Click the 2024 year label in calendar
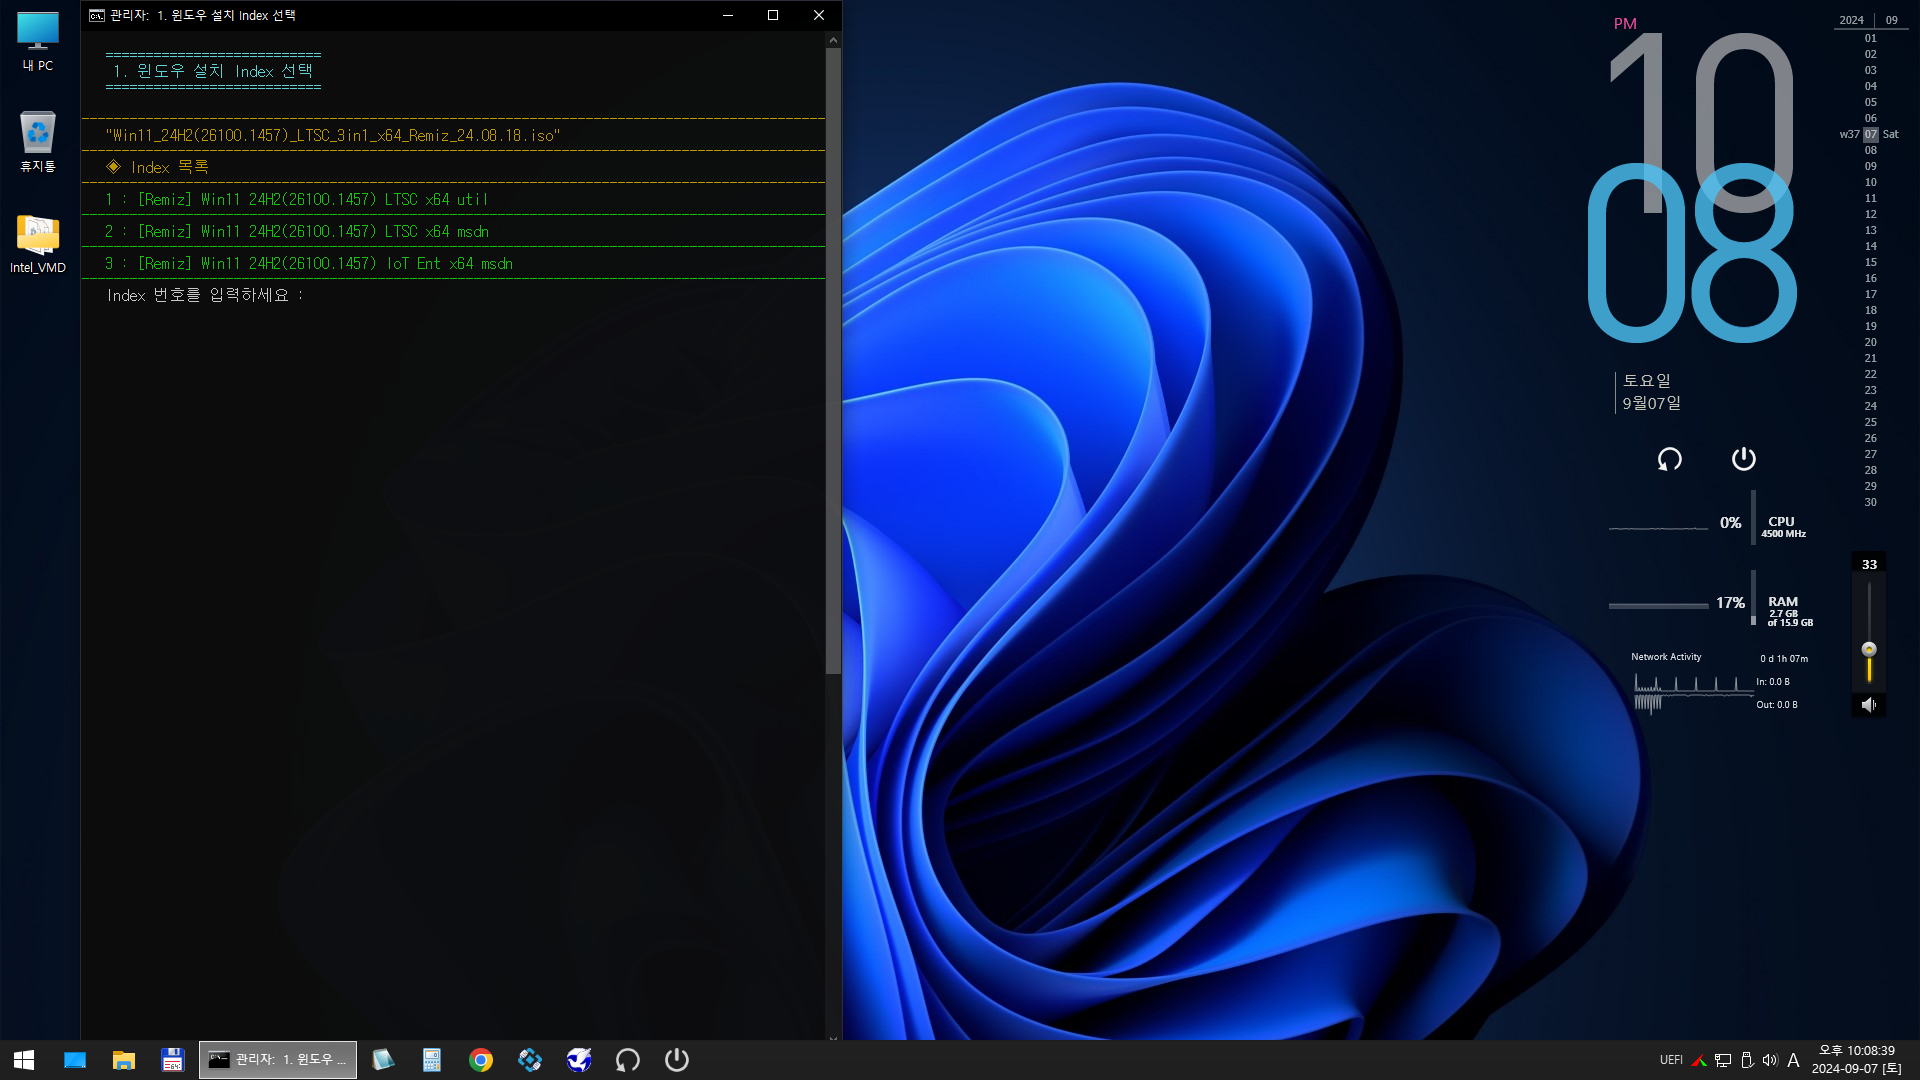 (x=1852, y=20)
